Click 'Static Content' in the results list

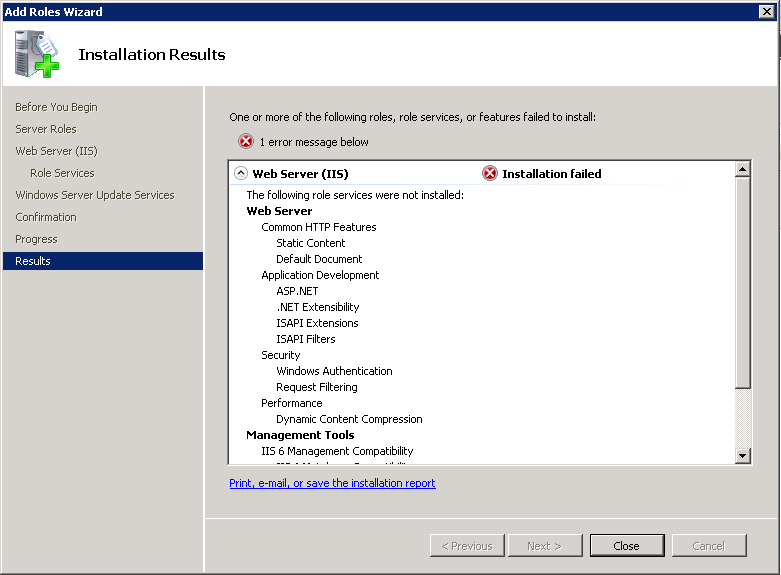point(310,243)
